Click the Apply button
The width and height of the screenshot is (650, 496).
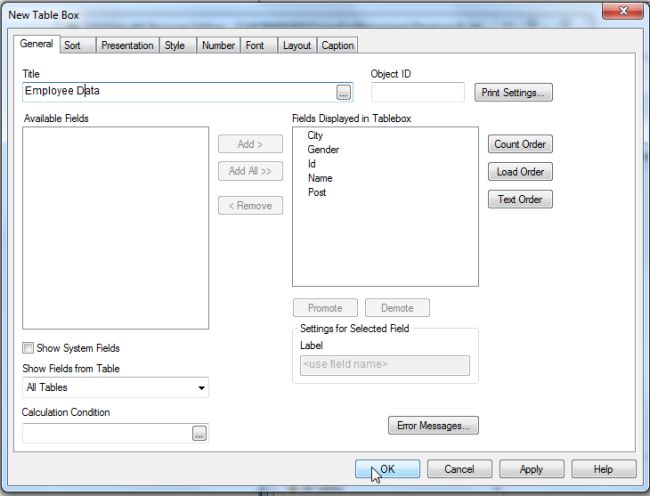(531, 469)
